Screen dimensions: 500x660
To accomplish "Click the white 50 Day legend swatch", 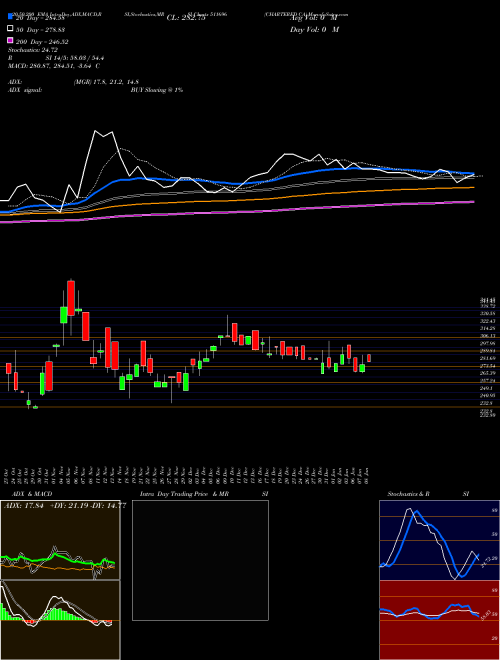I will click(10, 29).
